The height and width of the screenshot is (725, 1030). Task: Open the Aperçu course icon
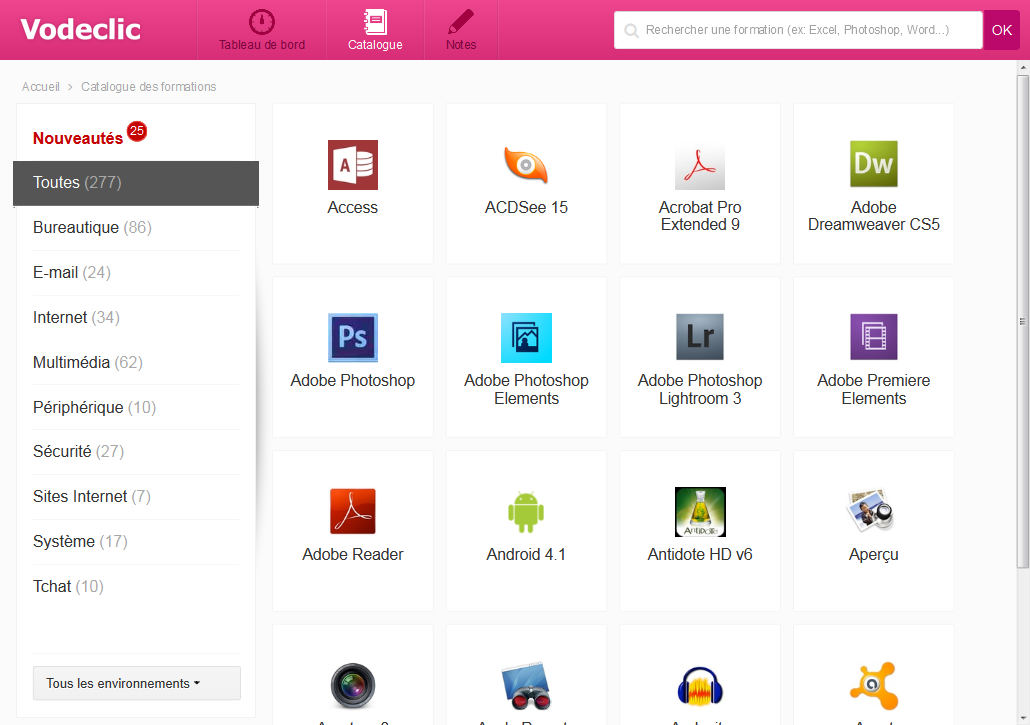[872, 510]
